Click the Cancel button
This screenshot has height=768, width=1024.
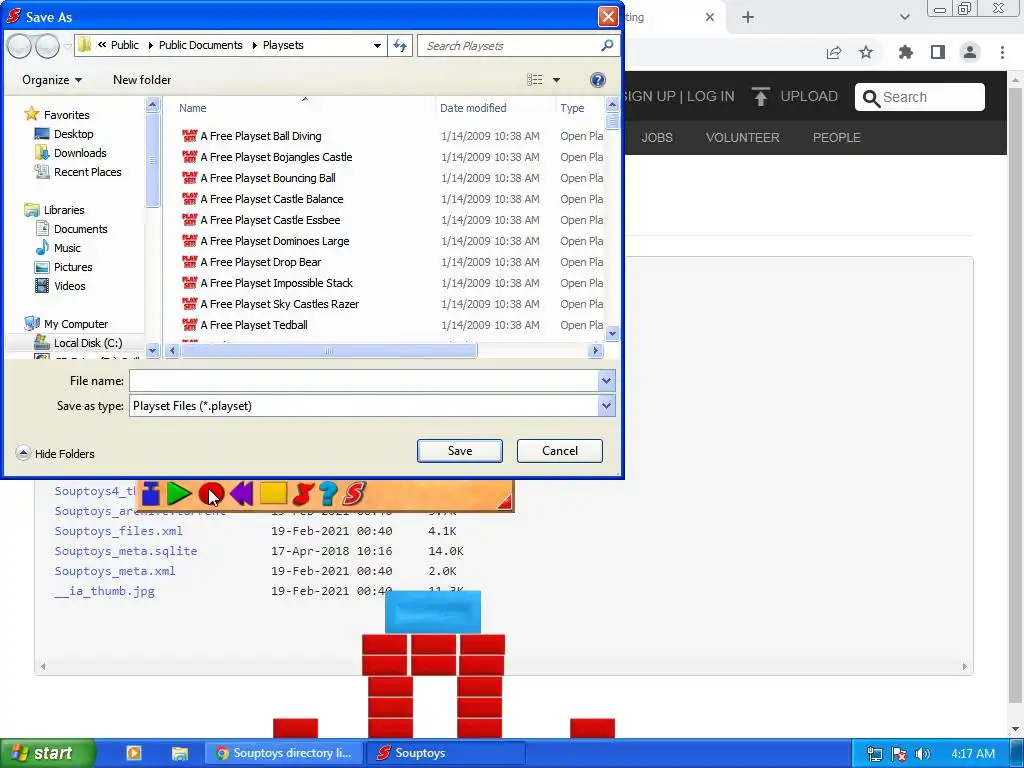560,451
